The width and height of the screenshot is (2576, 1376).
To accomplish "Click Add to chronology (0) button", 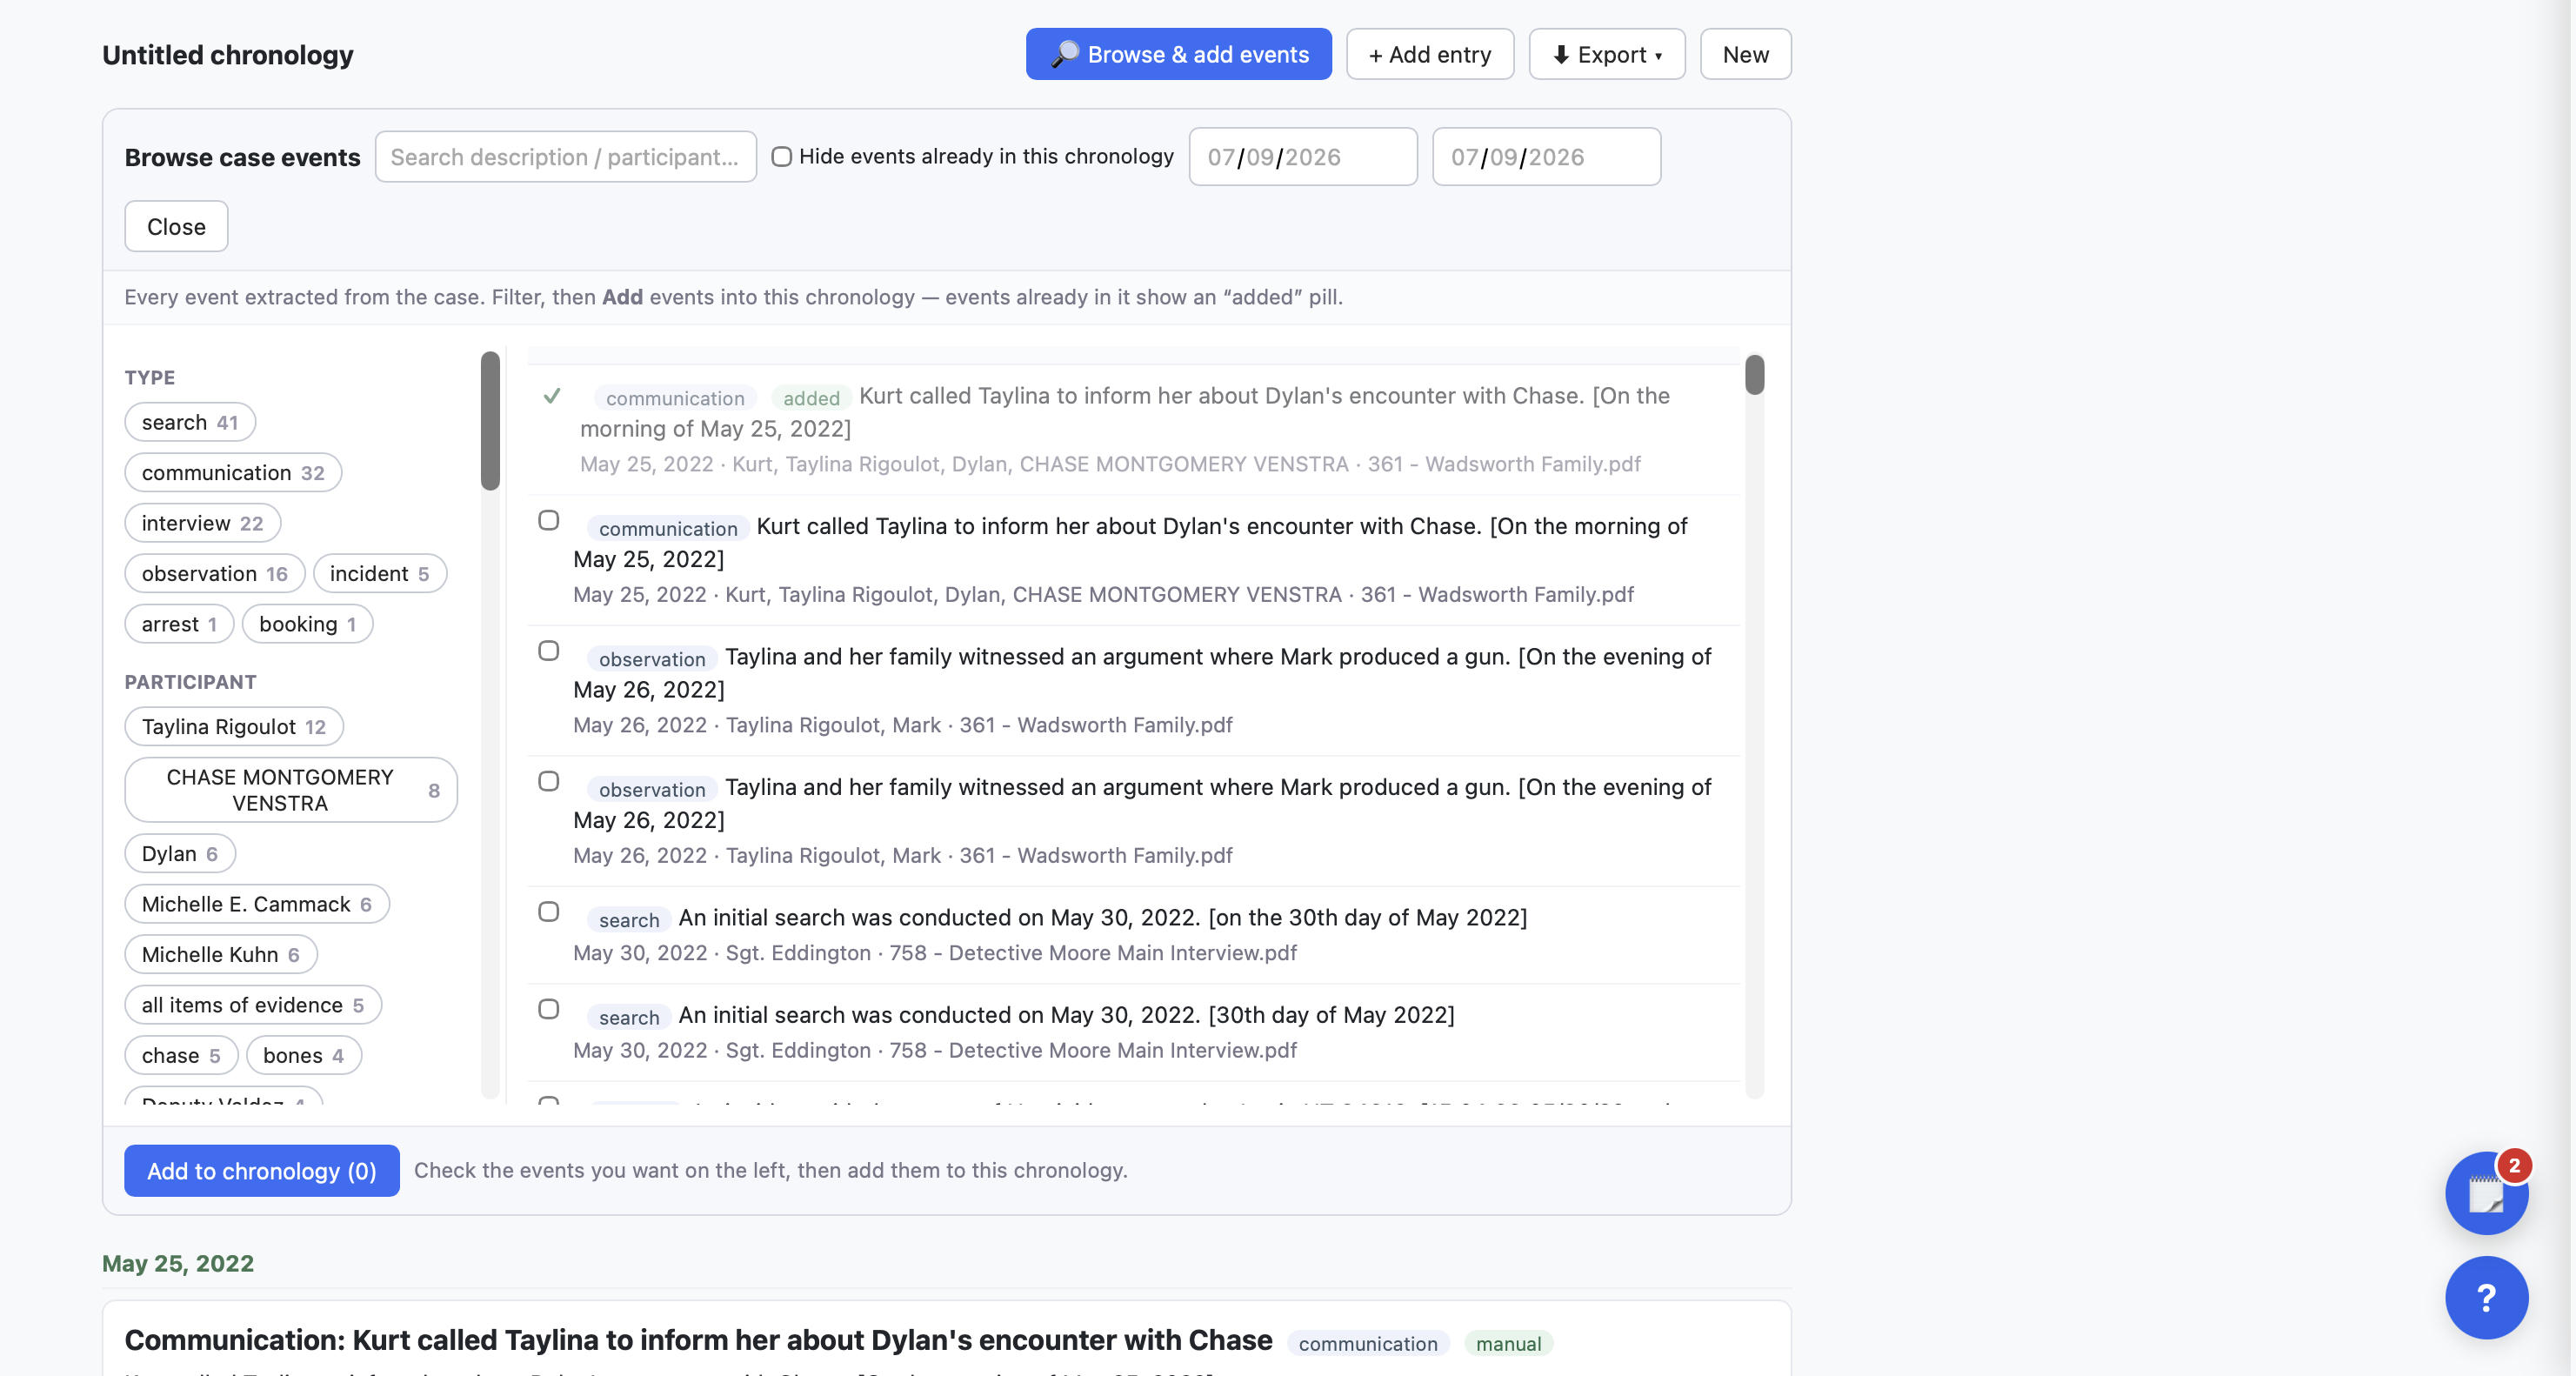I will pyautogui.click(x=262, y=1170).
